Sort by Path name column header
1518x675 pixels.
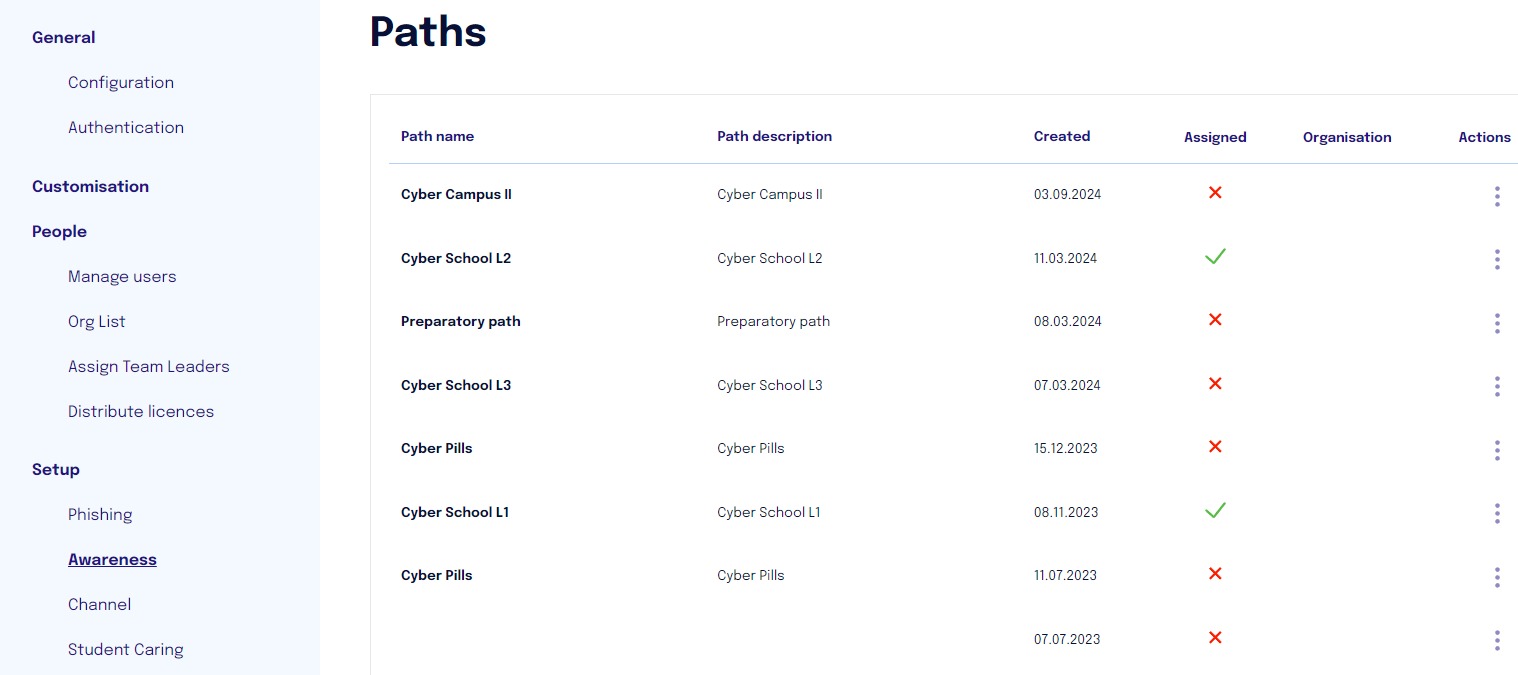[437, 136]
